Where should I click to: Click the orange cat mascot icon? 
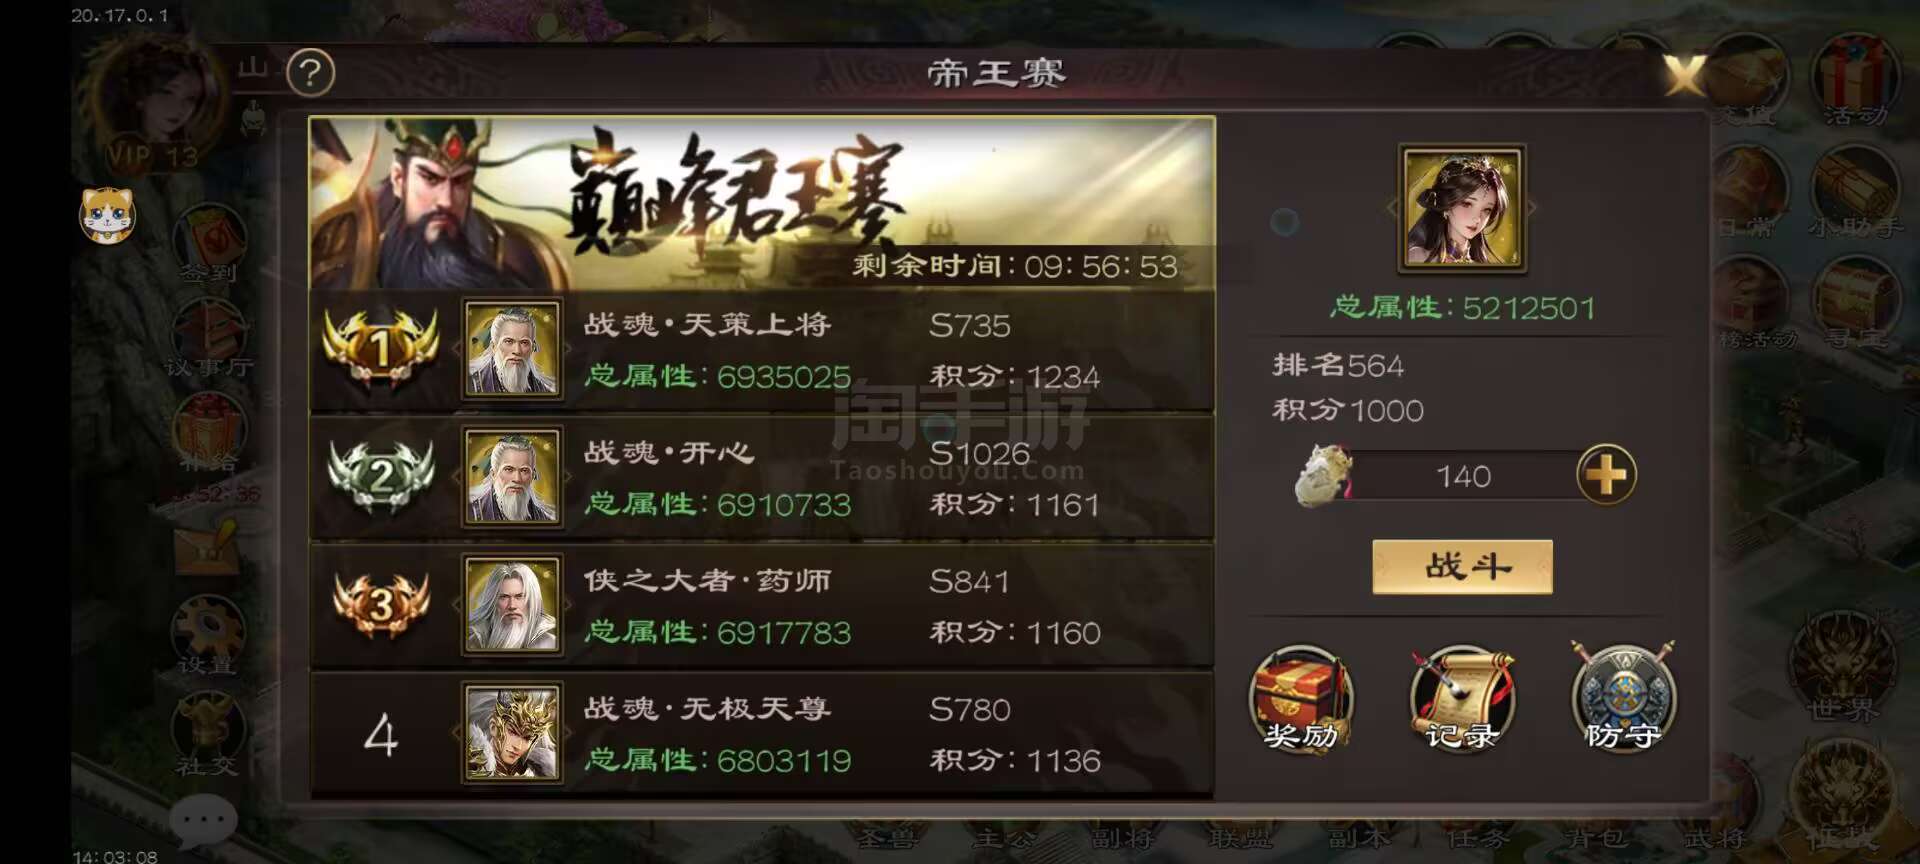coord(107,215)
